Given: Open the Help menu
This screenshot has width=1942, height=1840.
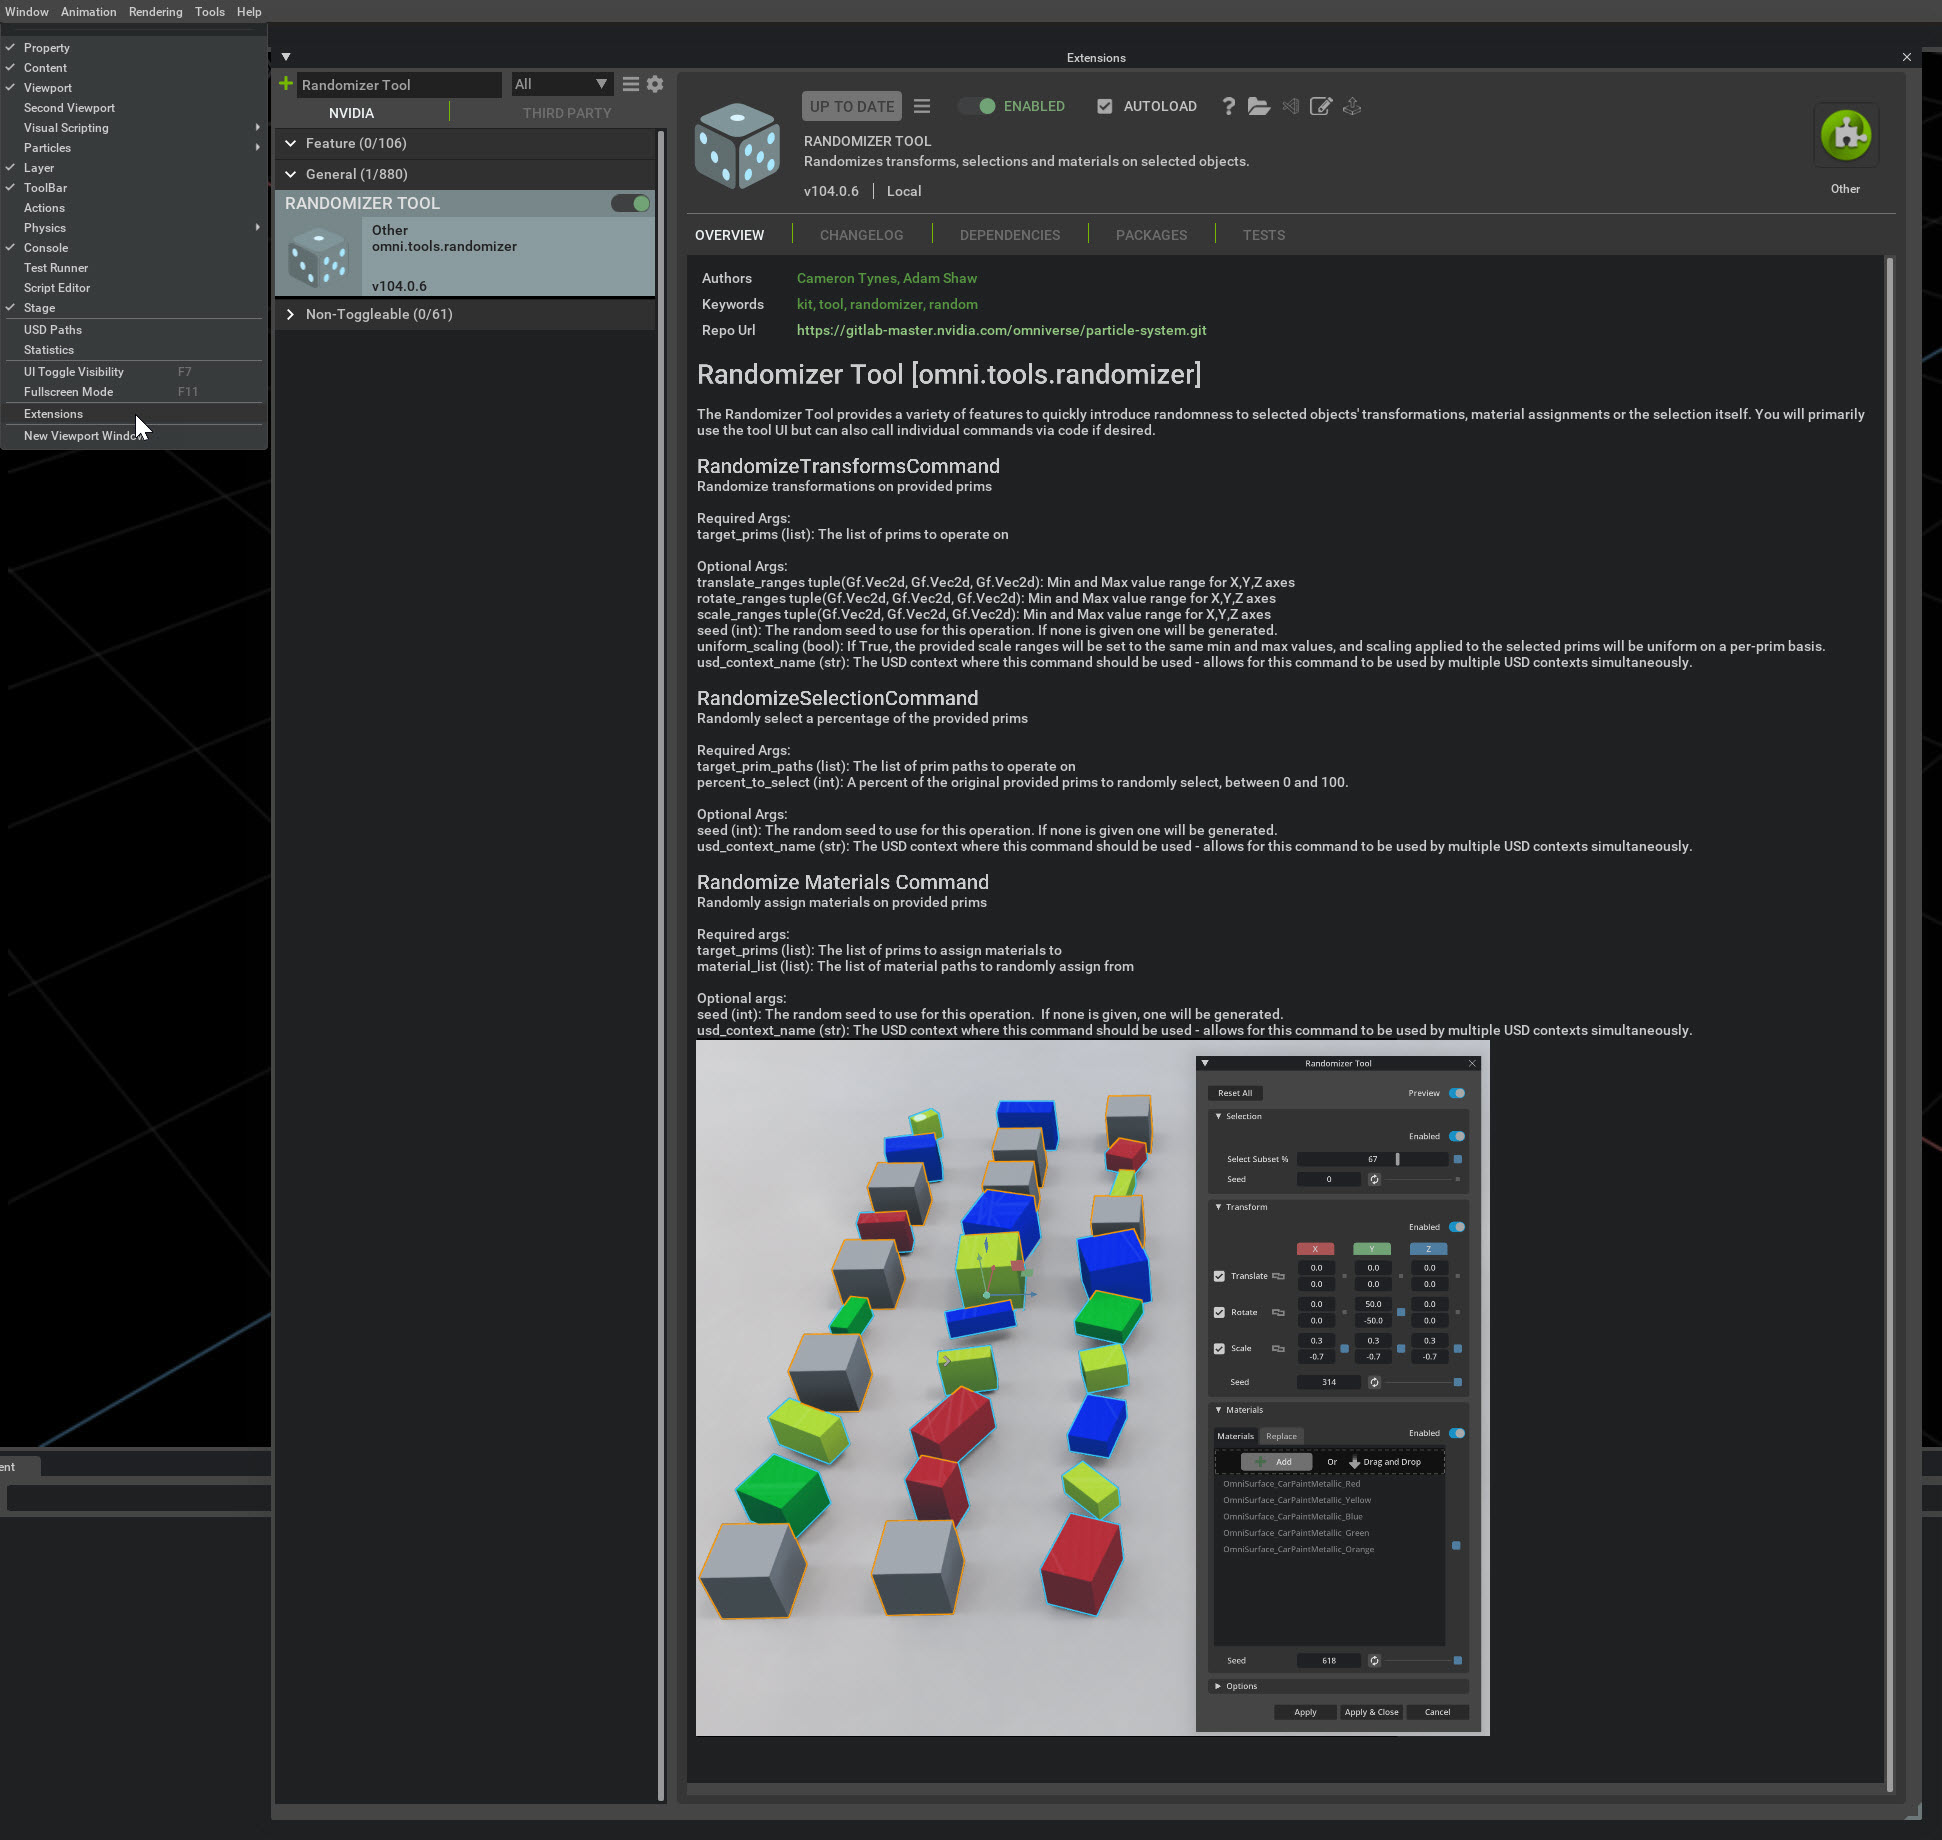Looking at the screenshot, I should [x=249, y=12].
